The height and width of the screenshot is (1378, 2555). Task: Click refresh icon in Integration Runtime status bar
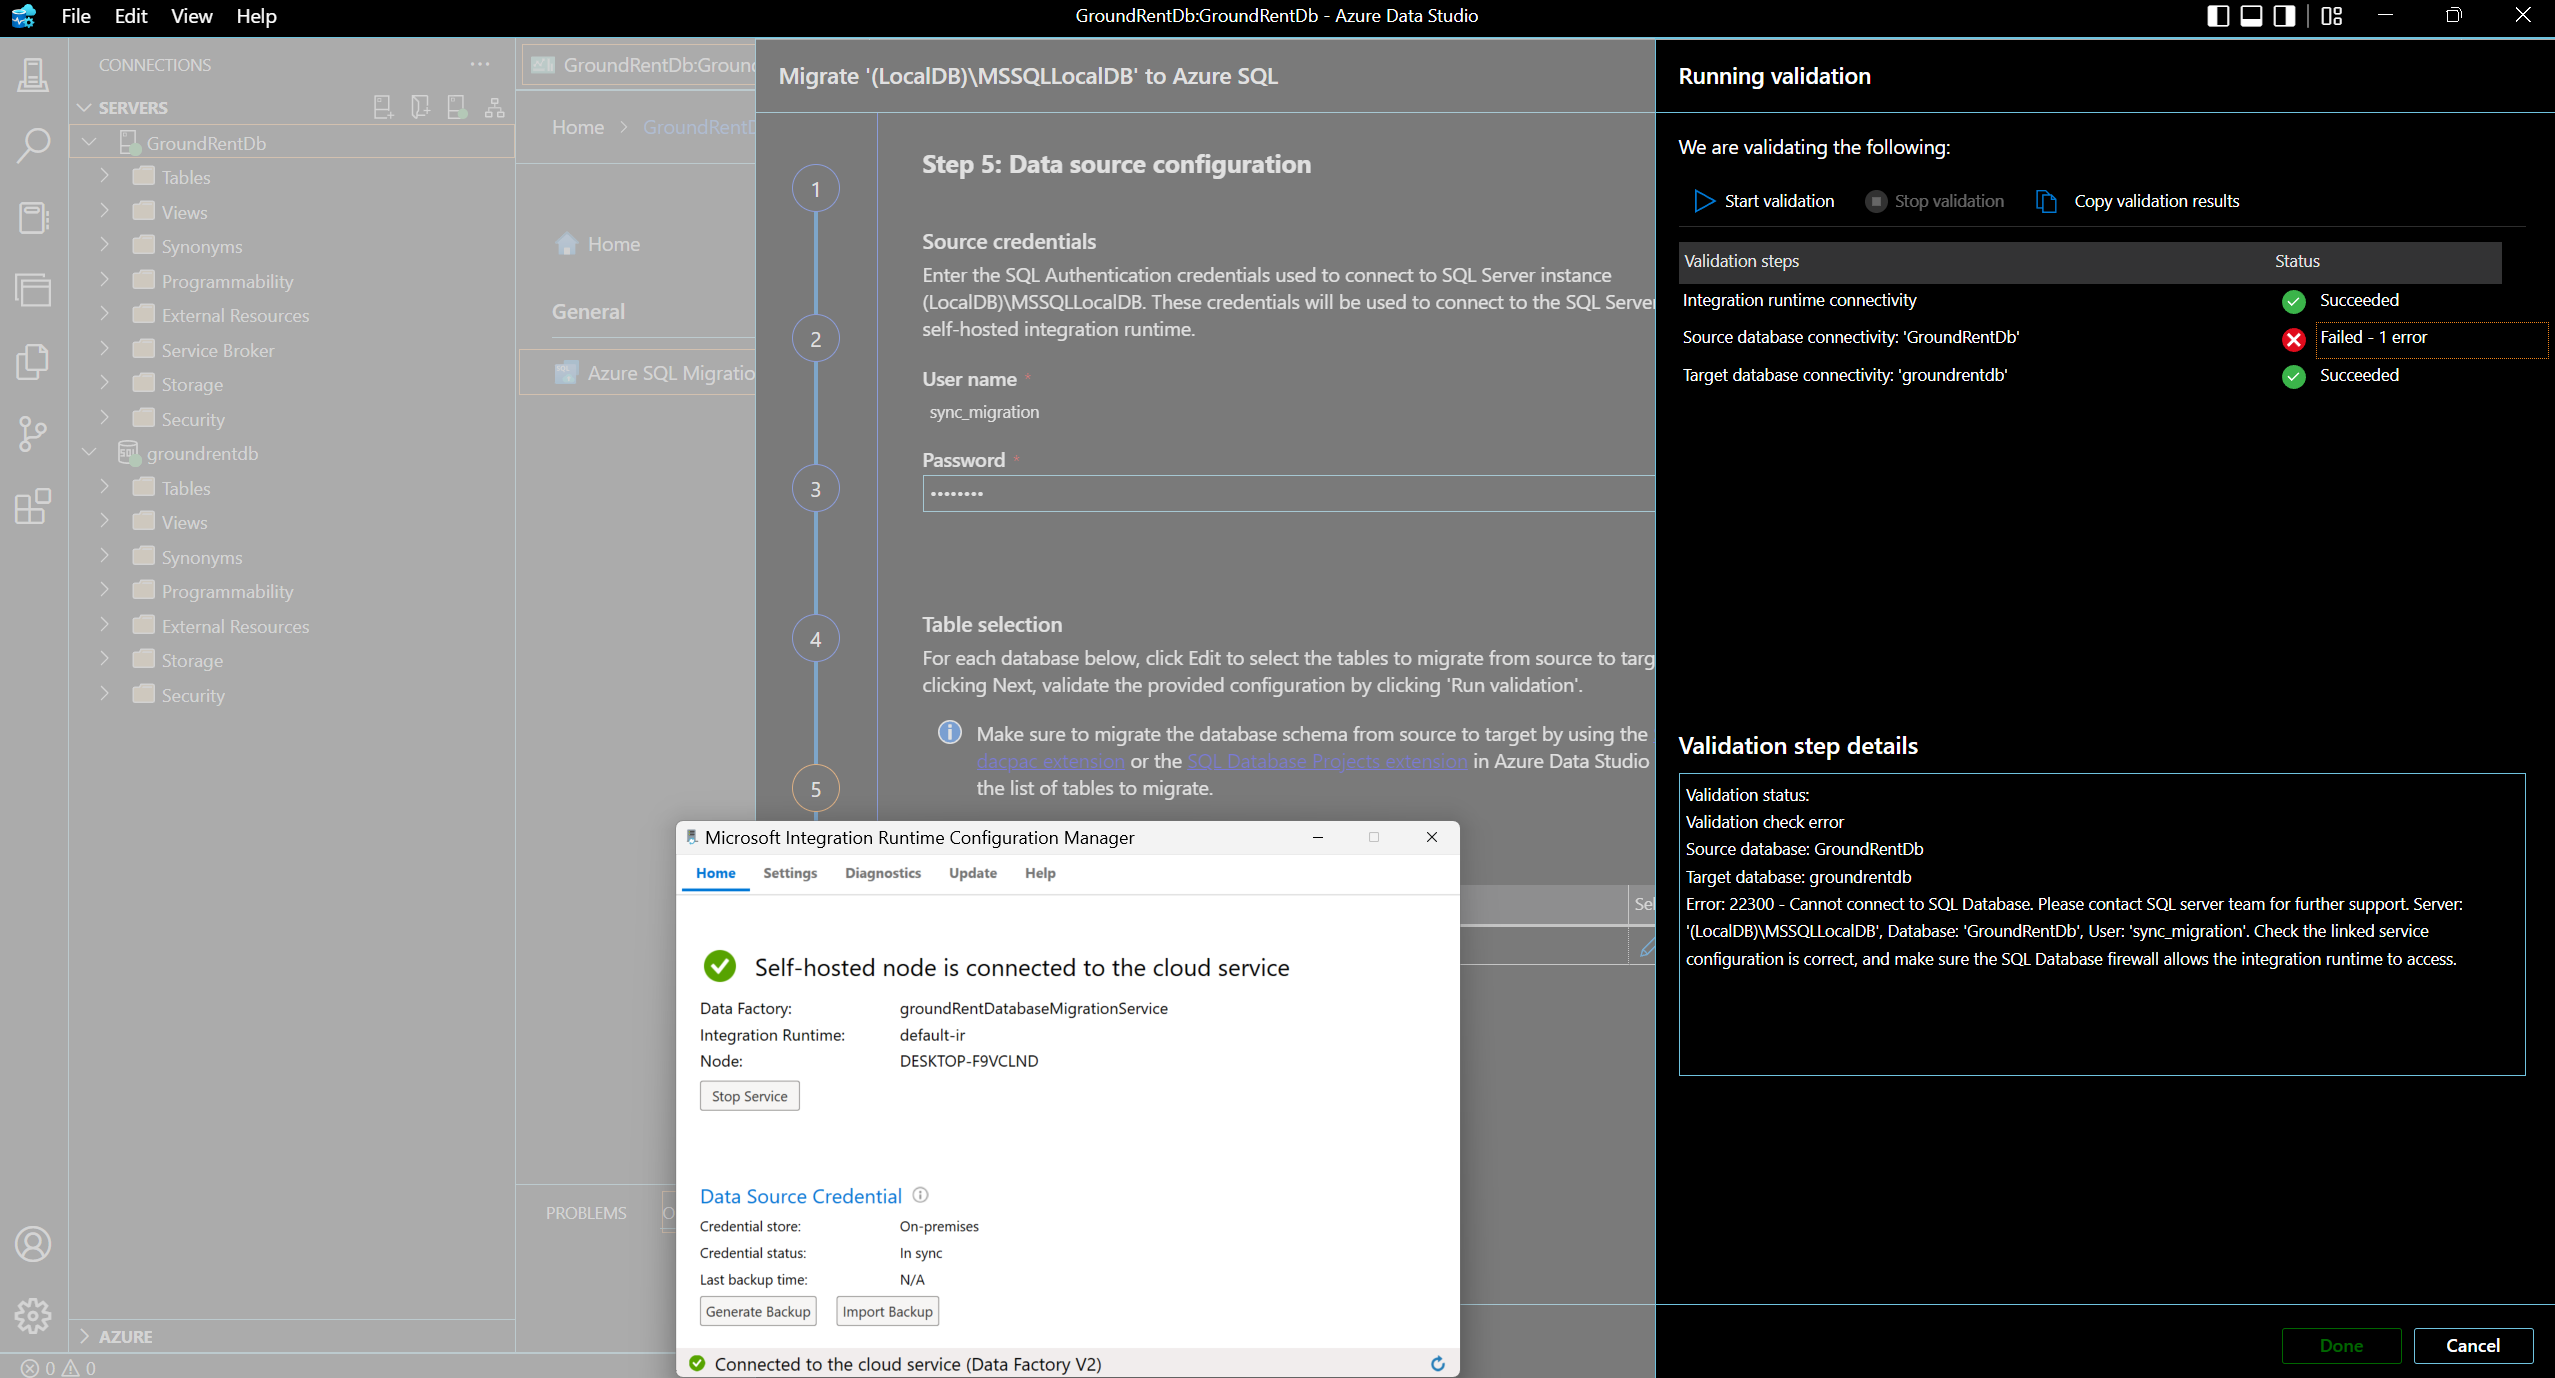(x=1437, y=1364)
